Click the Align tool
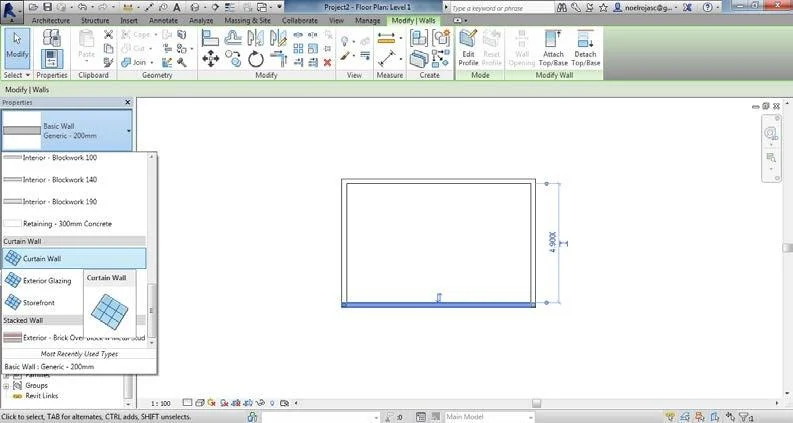 [210, 38]
